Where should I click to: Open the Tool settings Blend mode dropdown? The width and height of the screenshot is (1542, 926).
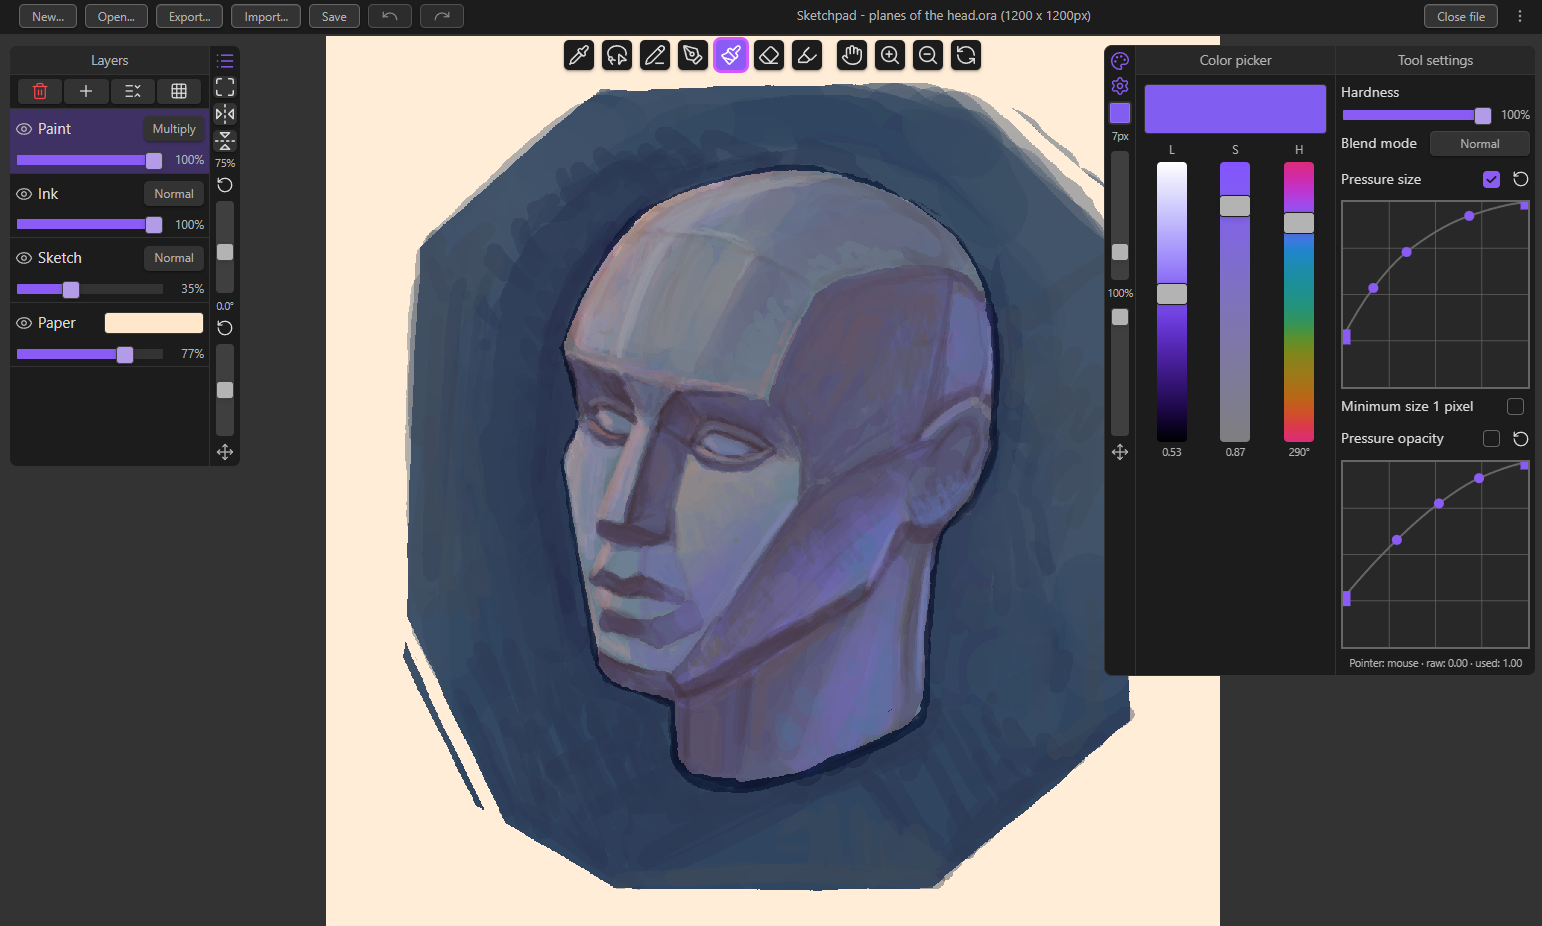(1480, 144)
